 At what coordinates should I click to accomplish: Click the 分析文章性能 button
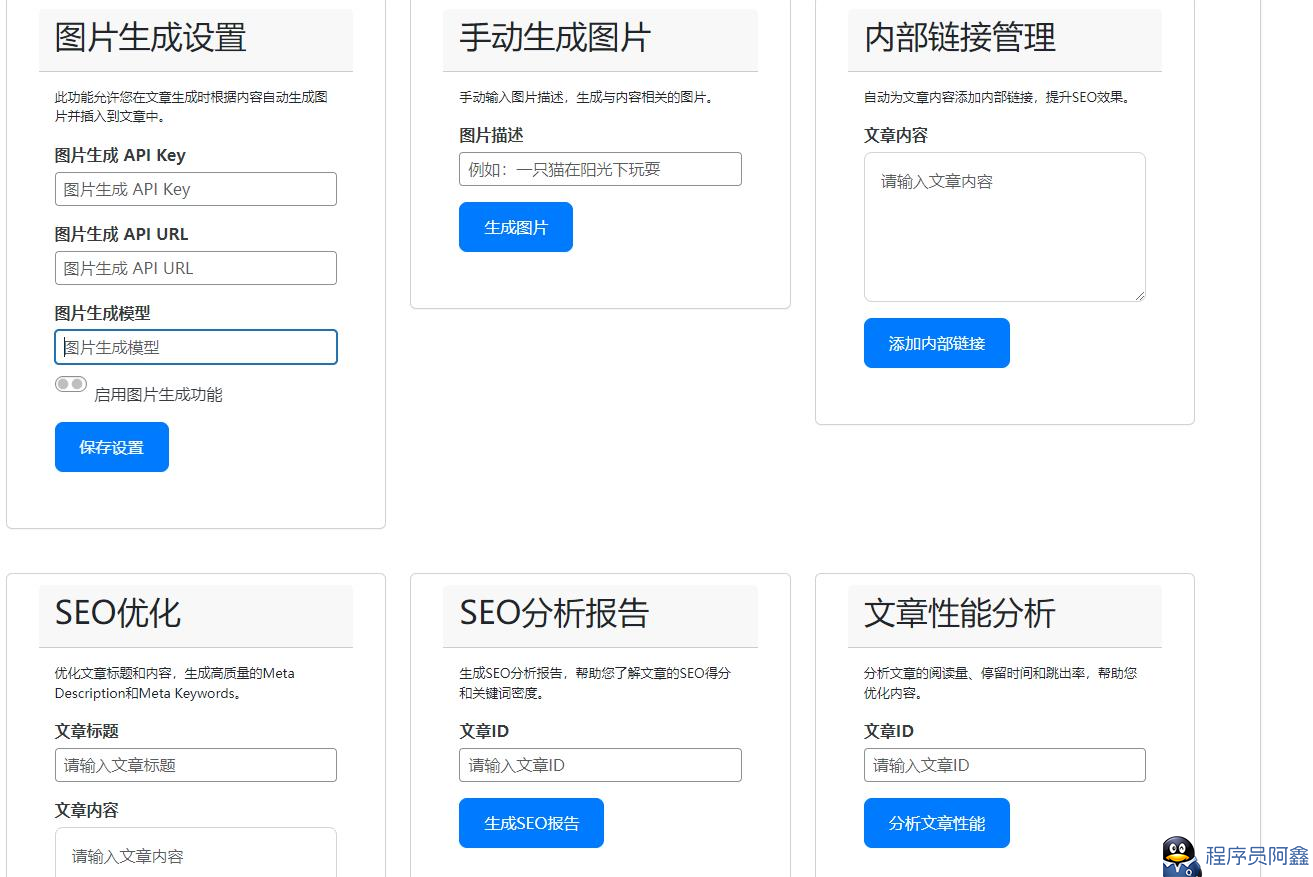(x=937, y=823)
